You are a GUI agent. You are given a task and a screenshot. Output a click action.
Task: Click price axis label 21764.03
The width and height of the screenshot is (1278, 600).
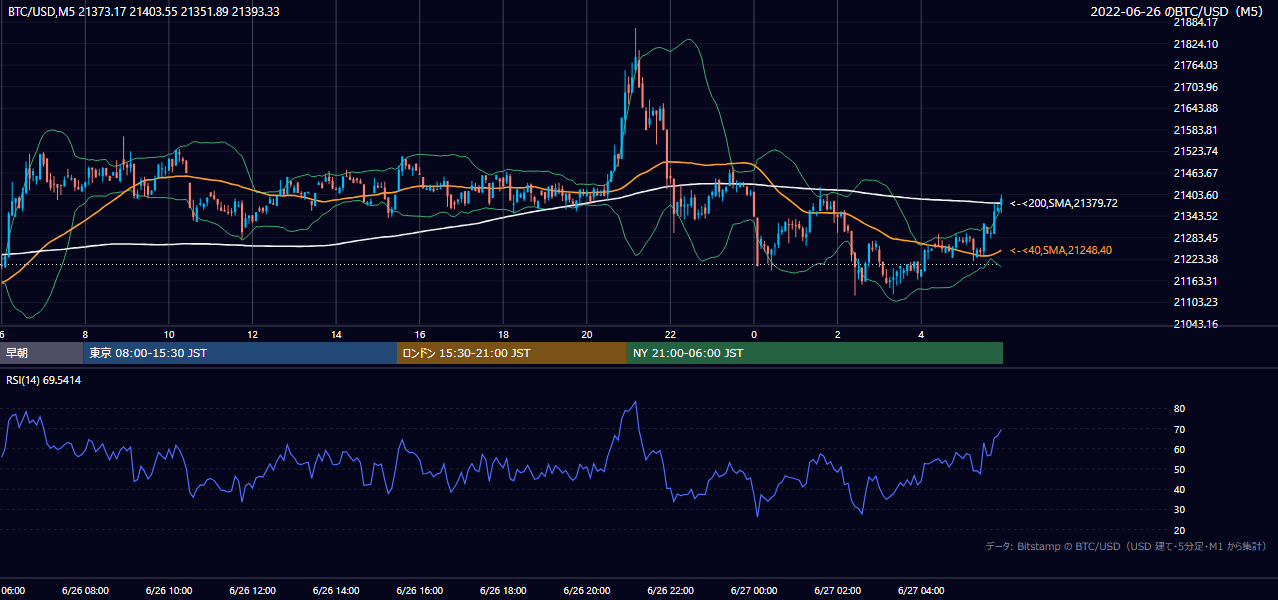tap(1195, 65)
